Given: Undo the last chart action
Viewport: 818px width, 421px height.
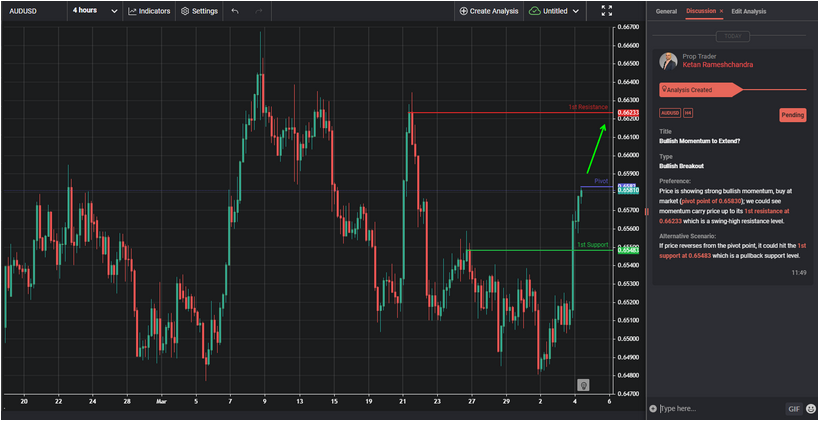Looking at the screenshot, I should pos(235,11).
